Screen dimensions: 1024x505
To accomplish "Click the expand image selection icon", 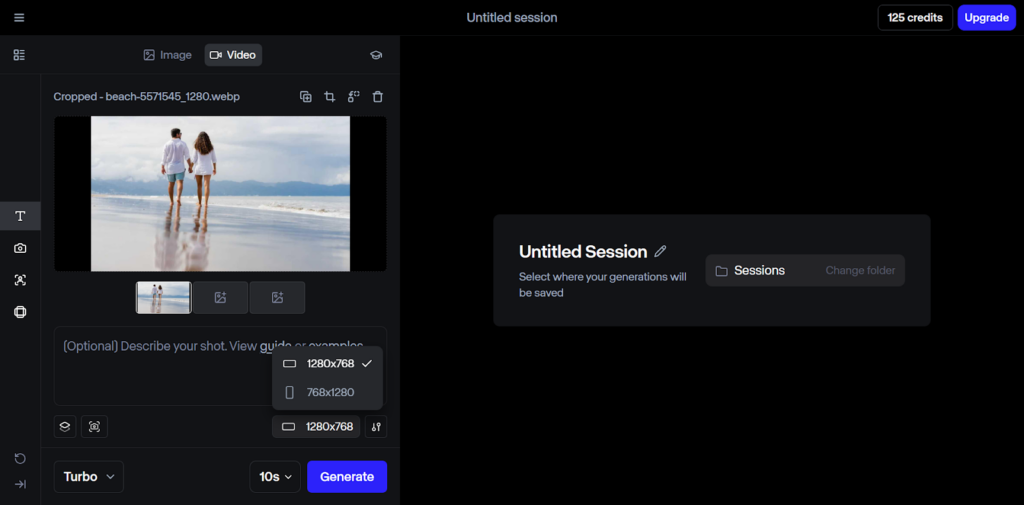I will coord(353,97).
